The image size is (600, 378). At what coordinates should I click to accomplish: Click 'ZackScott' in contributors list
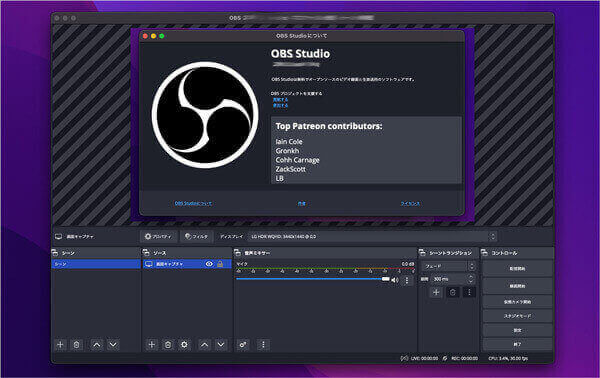pos(290,169)
